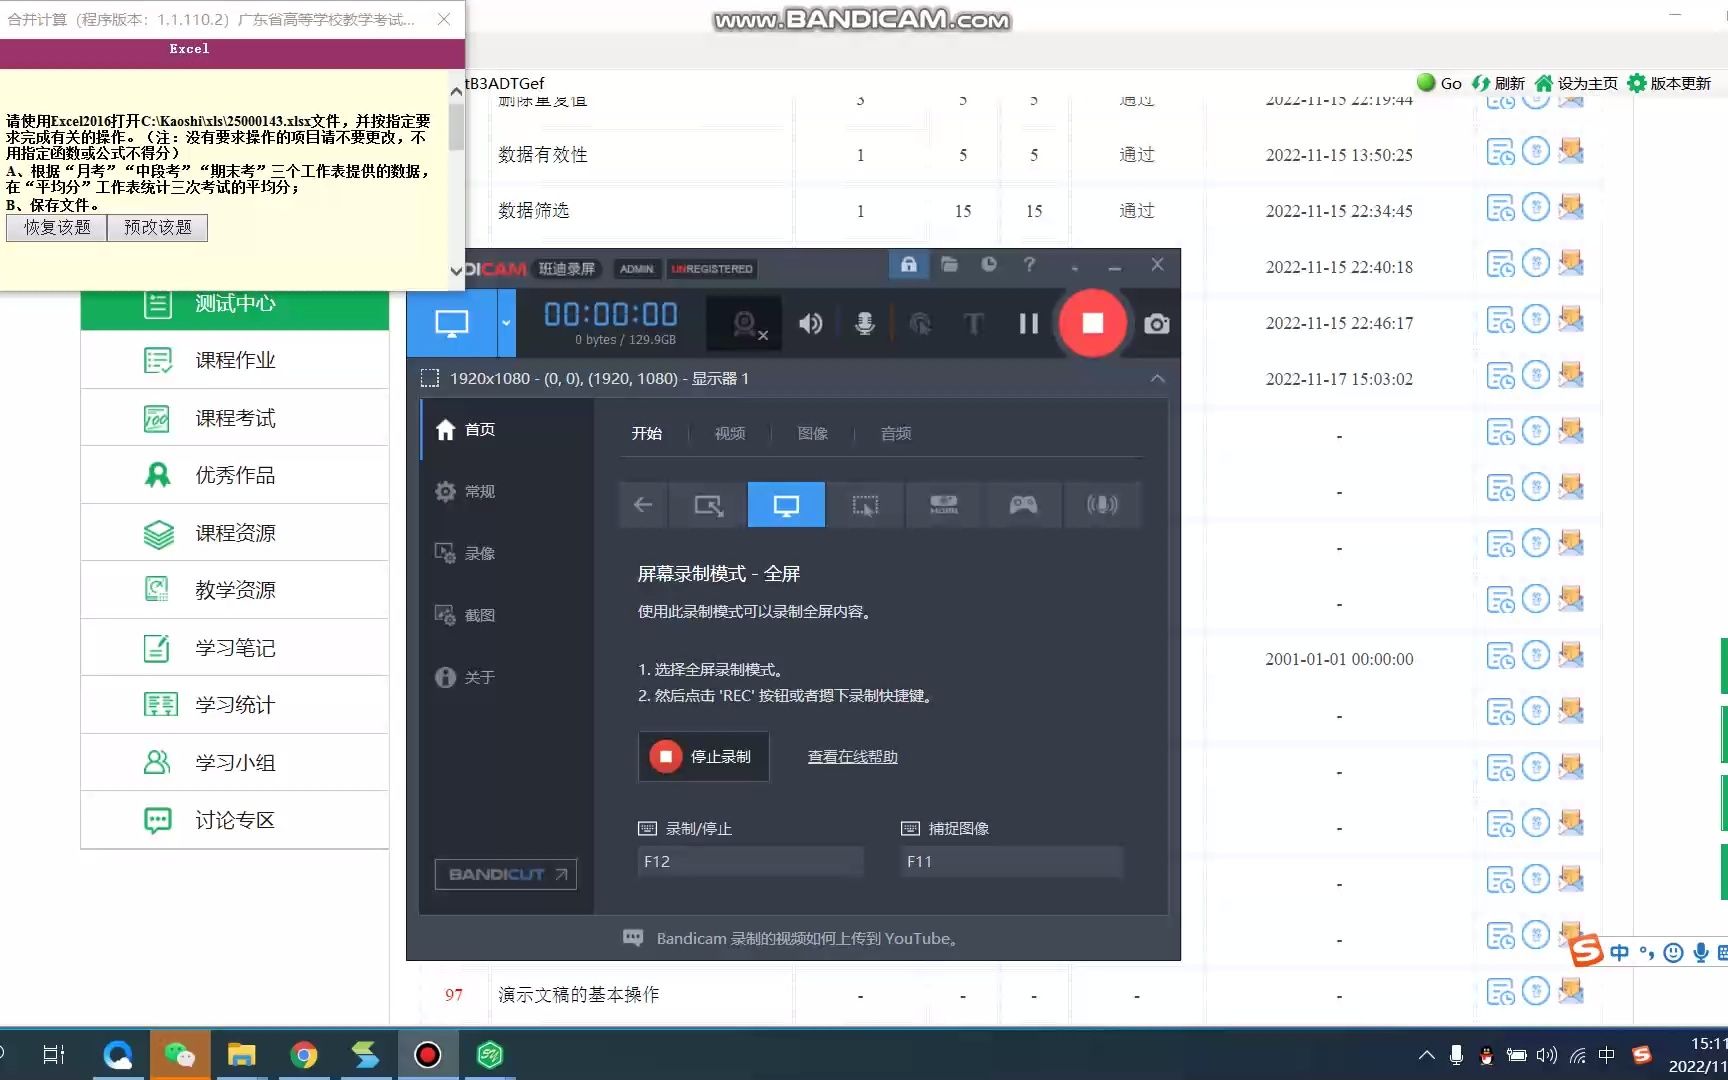
Task: Open 讨论专区 in the sidebar
Action: coord(235,820)
